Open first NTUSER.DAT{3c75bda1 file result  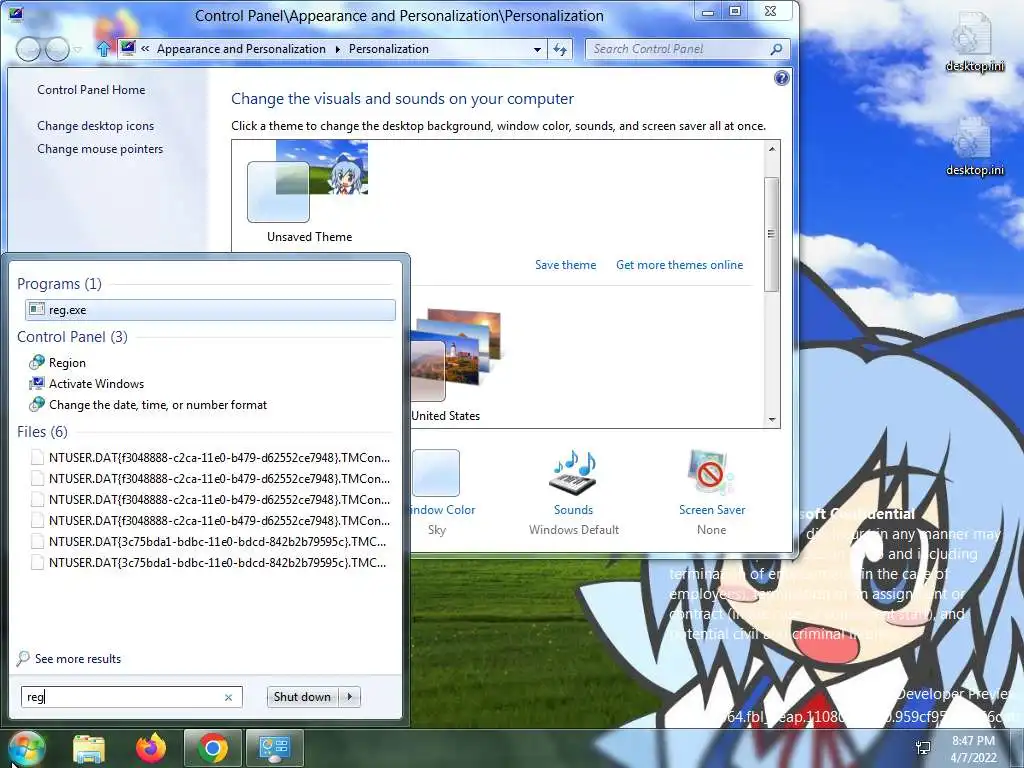click(210, 541)
